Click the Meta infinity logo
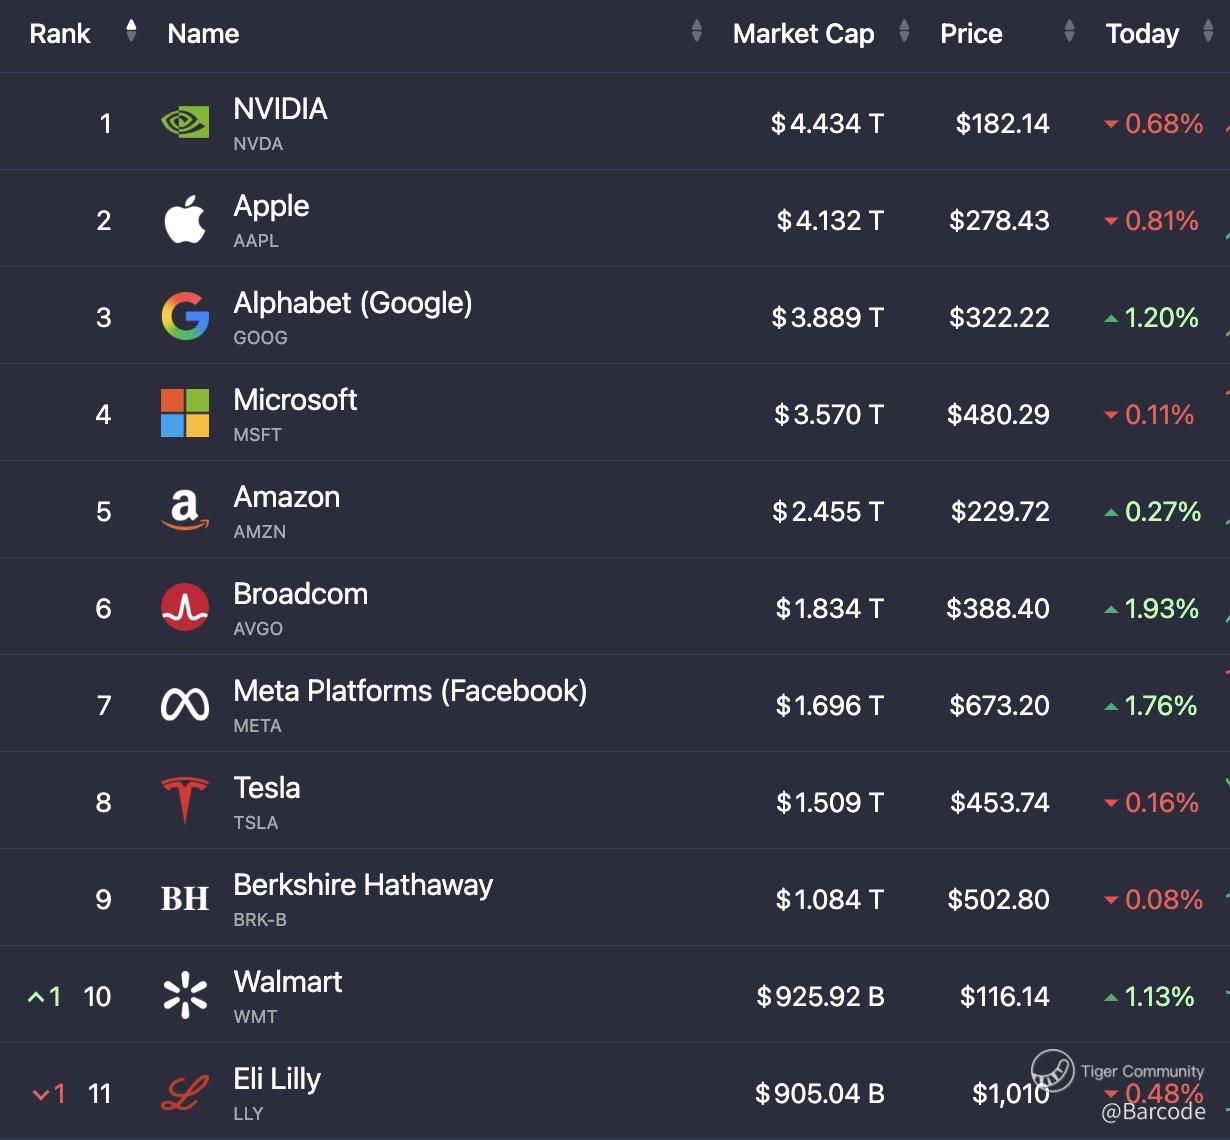 pos(185,705)
